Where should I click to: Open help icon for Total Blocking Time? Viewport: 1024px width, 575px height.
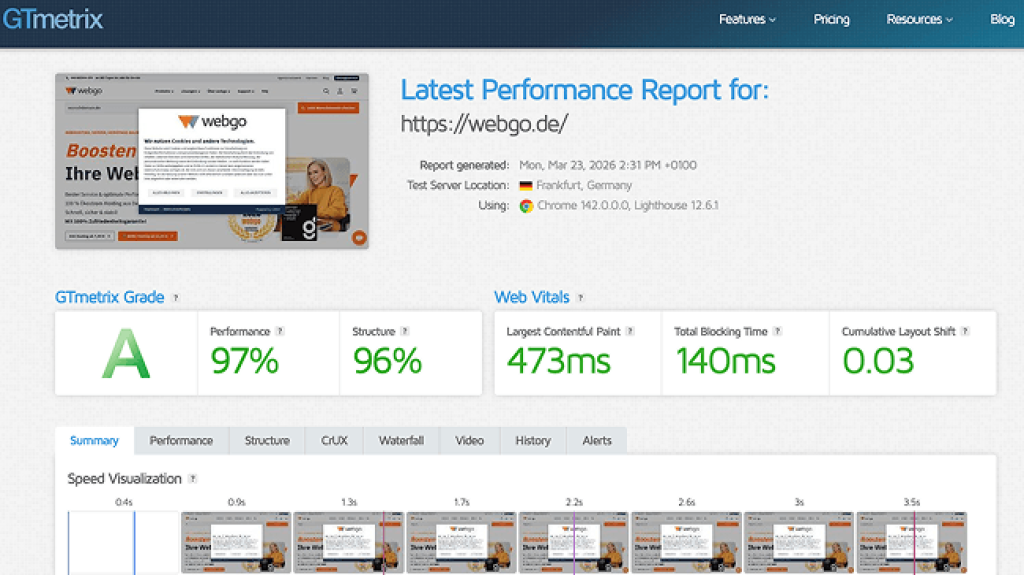(777, 331)
